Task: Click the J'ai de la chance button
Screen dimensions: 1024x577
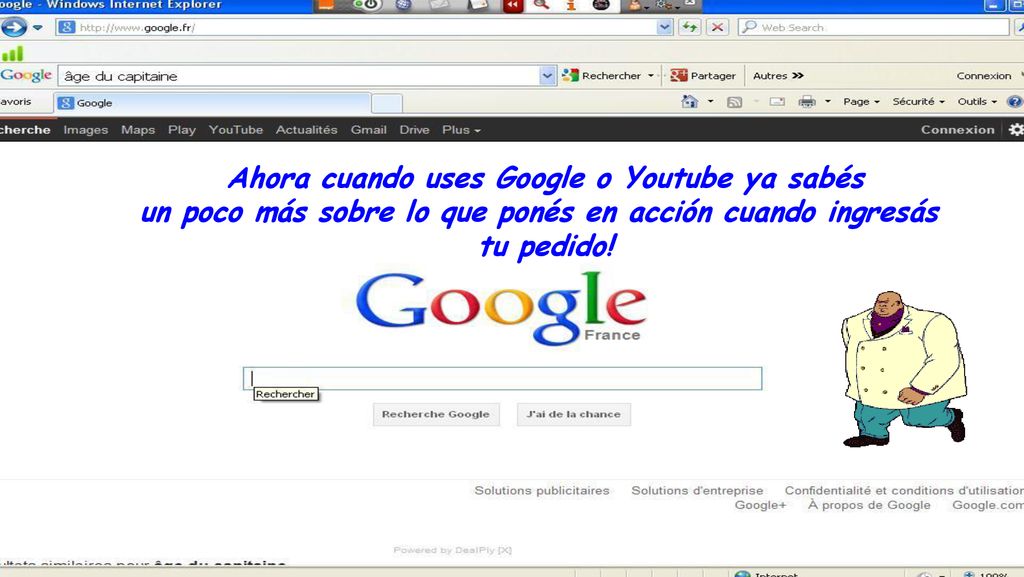Action: tap(573, 414)
